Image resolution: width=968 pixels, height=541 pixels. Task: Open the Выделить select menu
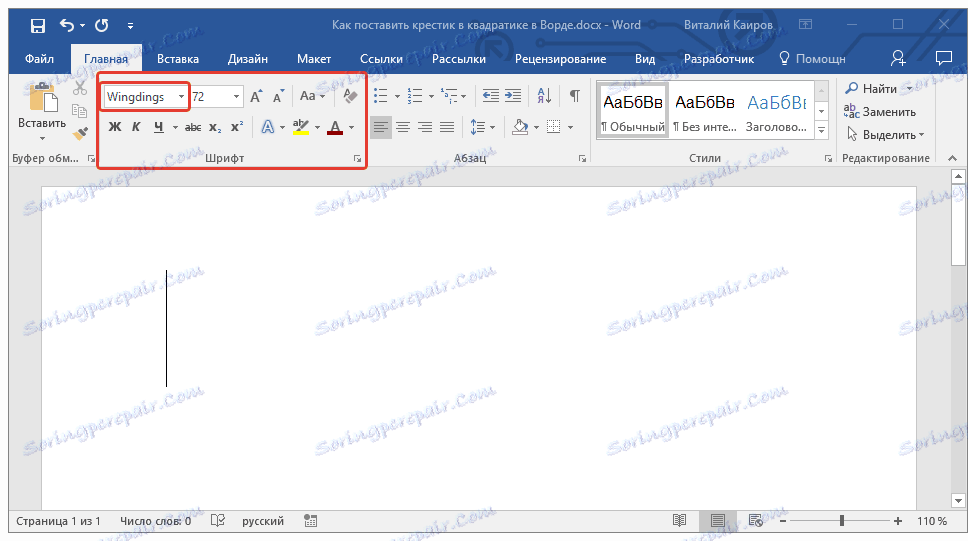click(x=885, y=135)
